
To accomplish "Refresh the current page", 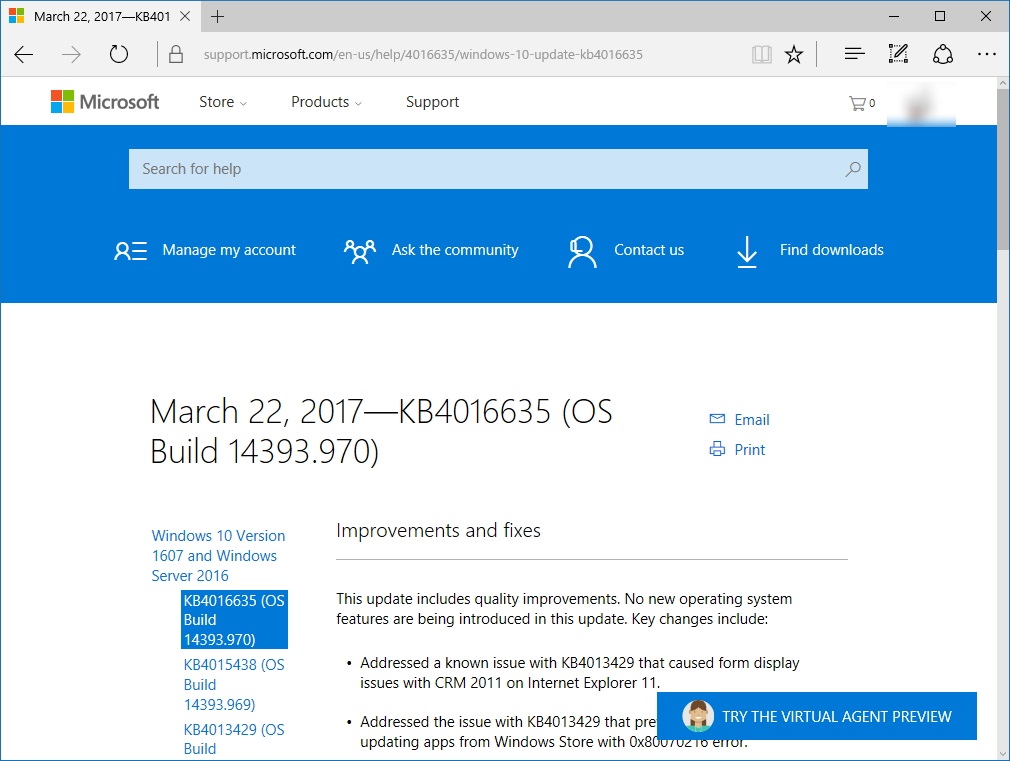I will tap(119, 55).
